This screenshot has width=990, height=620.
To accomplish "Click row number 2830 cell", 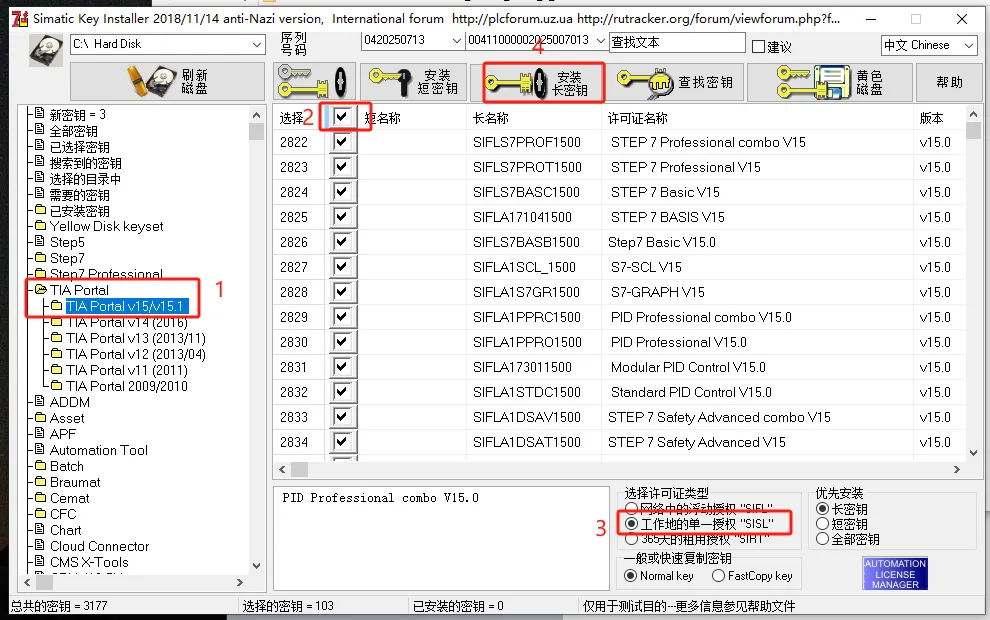I will point(294,342).
